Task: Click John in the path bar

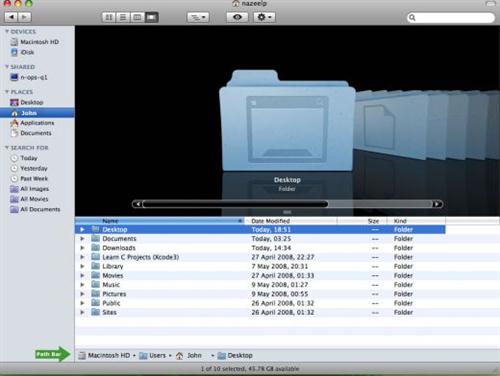Action: click(189, 356)
